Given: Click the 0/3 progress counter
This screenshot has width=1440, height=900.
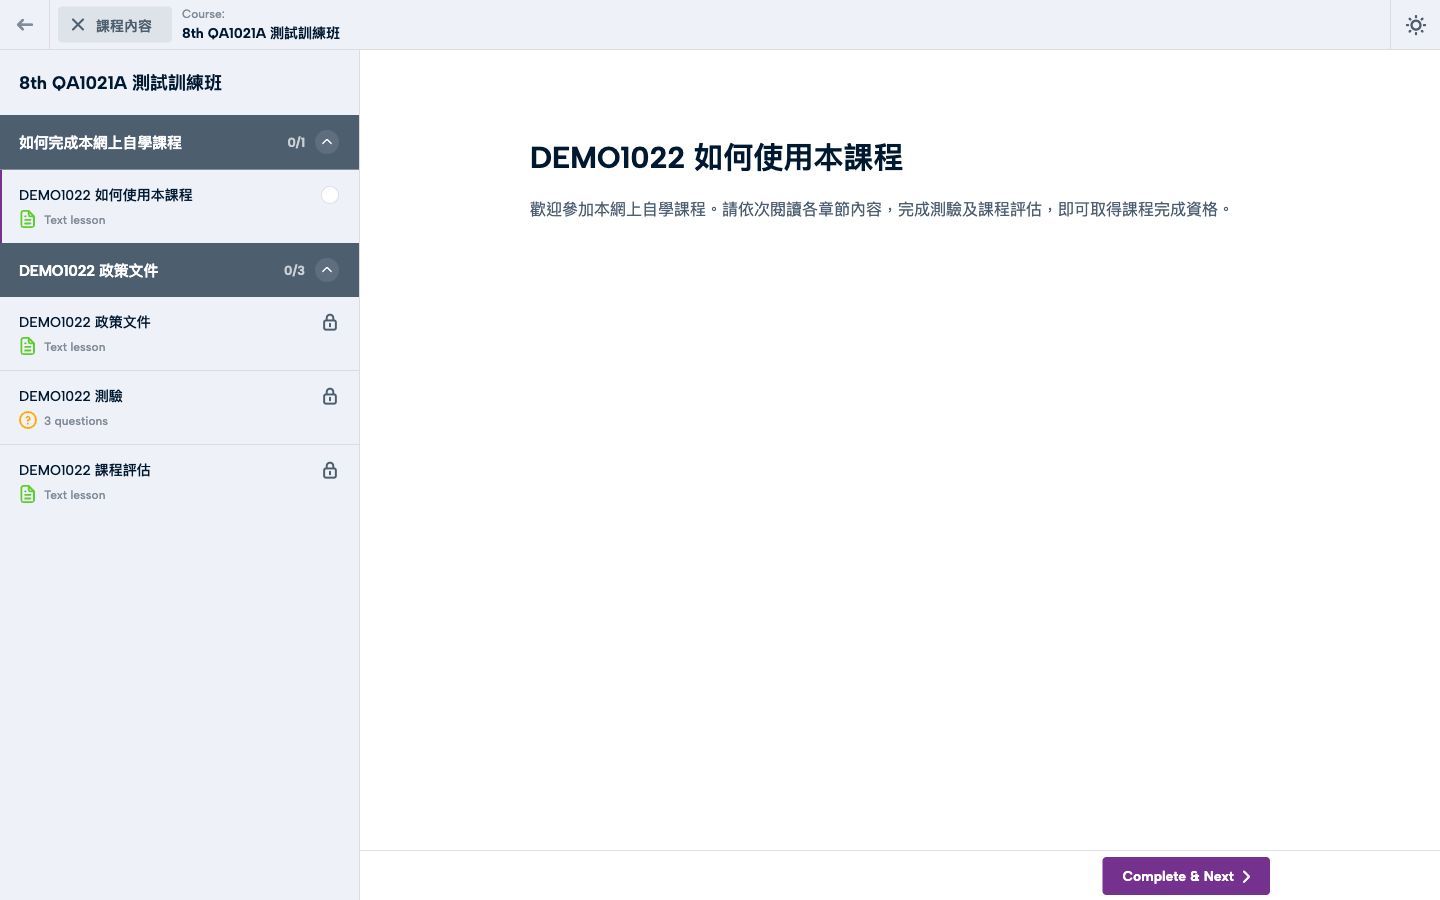Looking at the screenshot, I should (294, 270).
